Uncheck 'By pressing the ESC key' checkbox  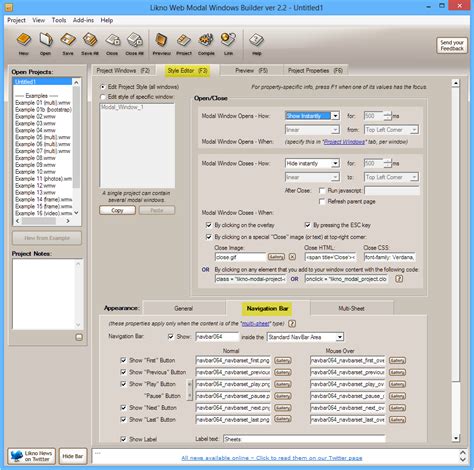point(308,225)
